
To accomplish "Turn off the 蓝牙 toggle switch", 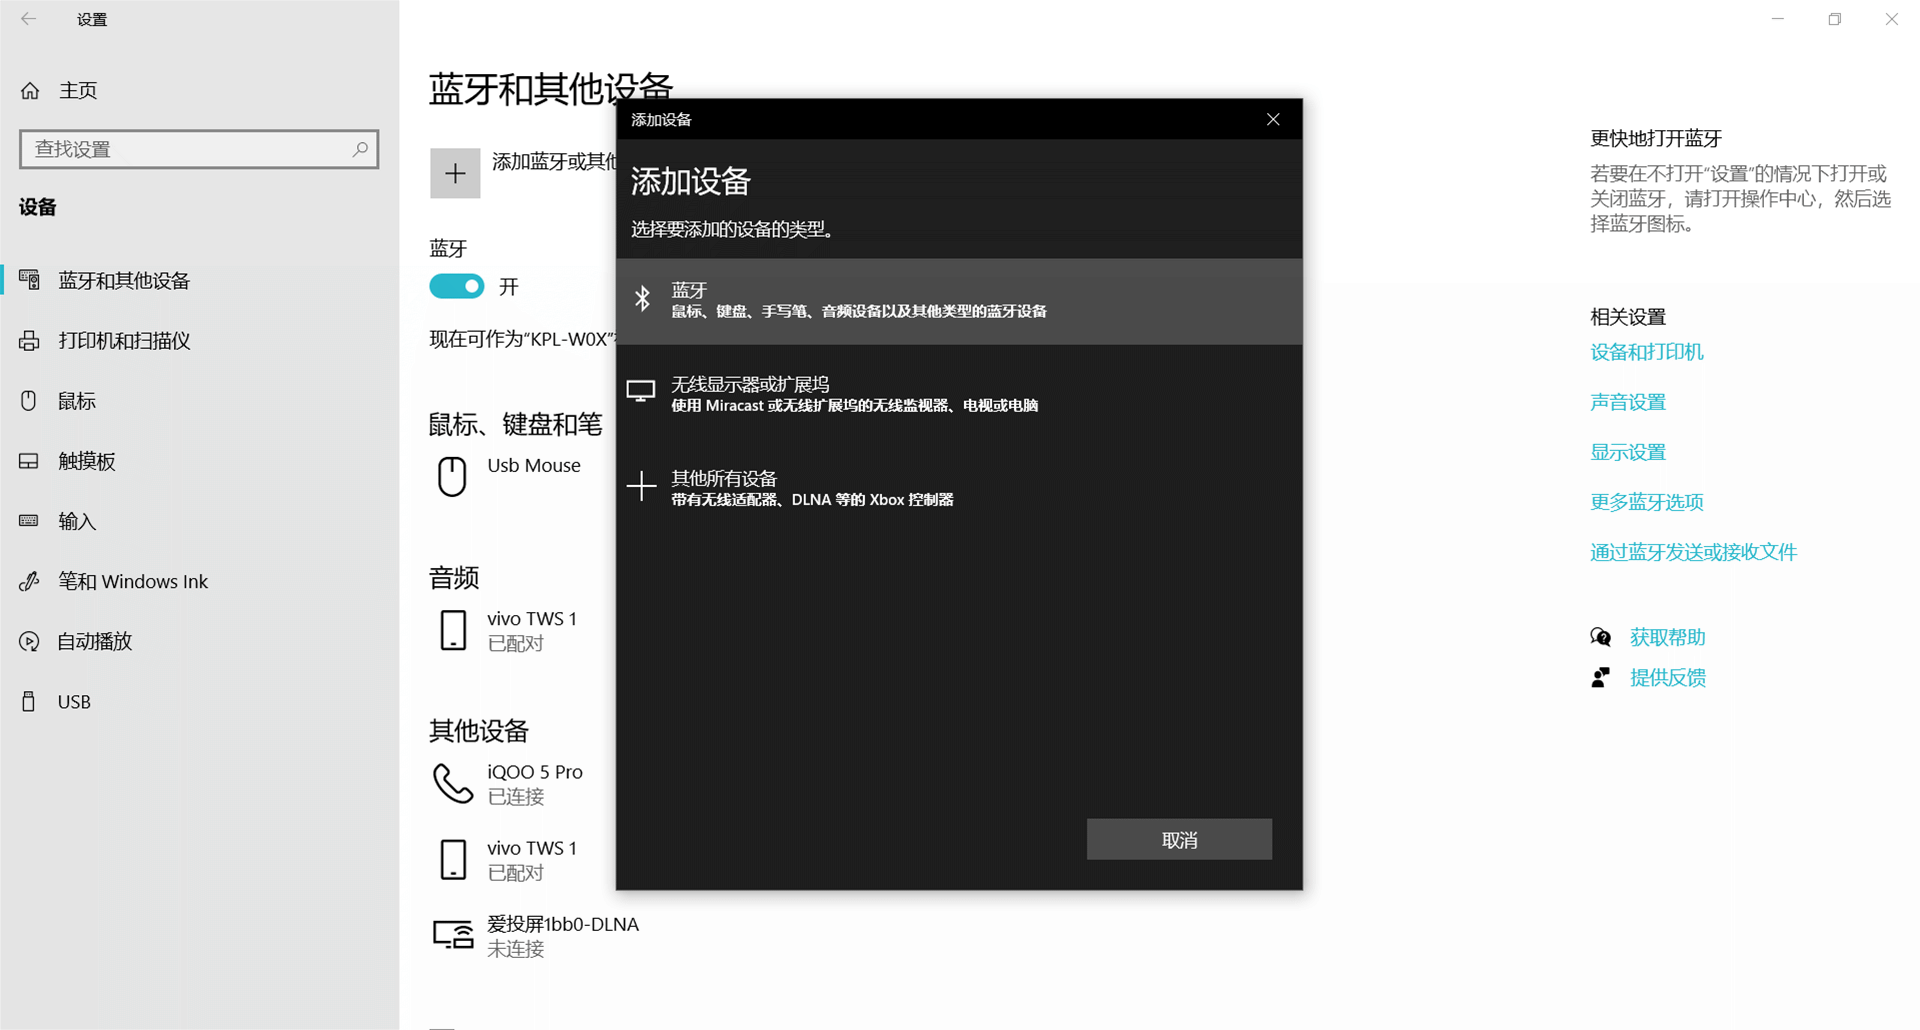I will (457, 287).
